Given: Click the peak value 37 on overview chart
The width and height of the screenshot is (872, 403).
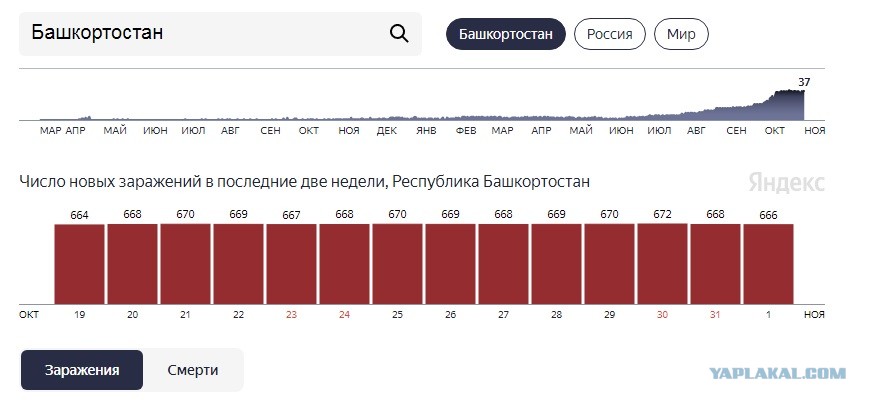Looking at the screenshot, I should point(804,82).
